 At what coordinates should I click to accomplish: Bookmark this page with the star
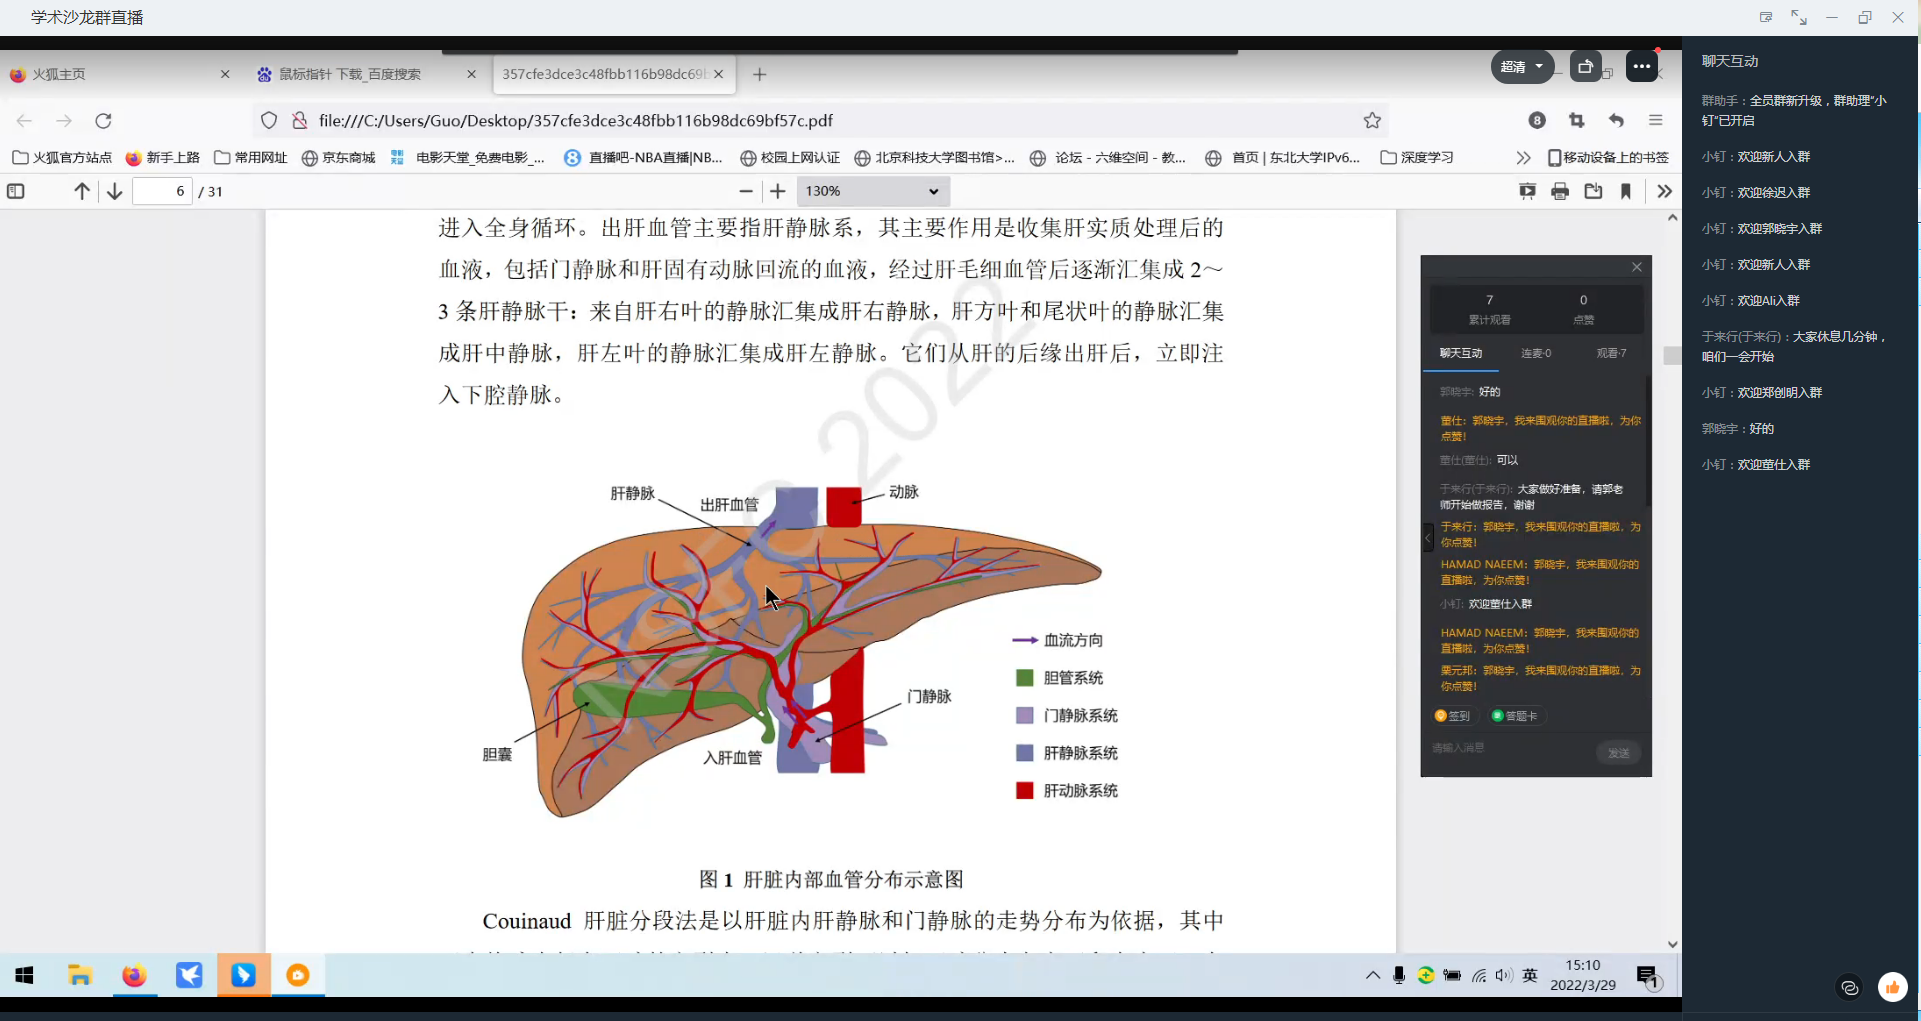click(x=1372, y=121)
